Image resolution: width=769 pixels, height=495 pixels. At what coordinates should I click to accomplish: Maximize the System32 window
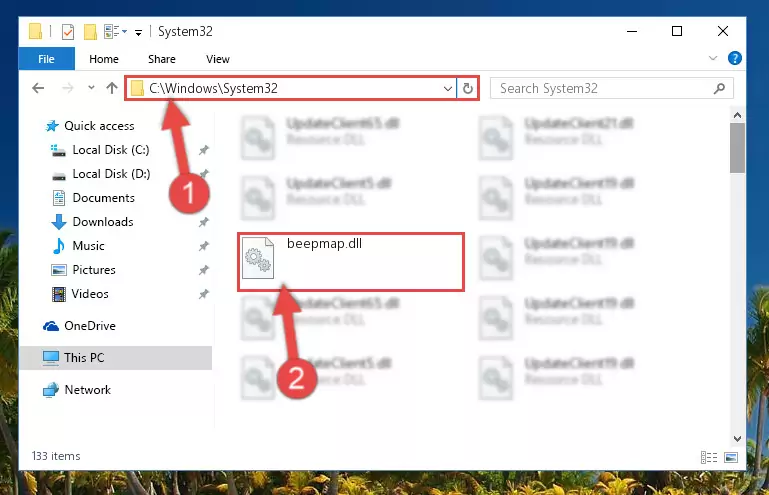click(x=677, y=31)
